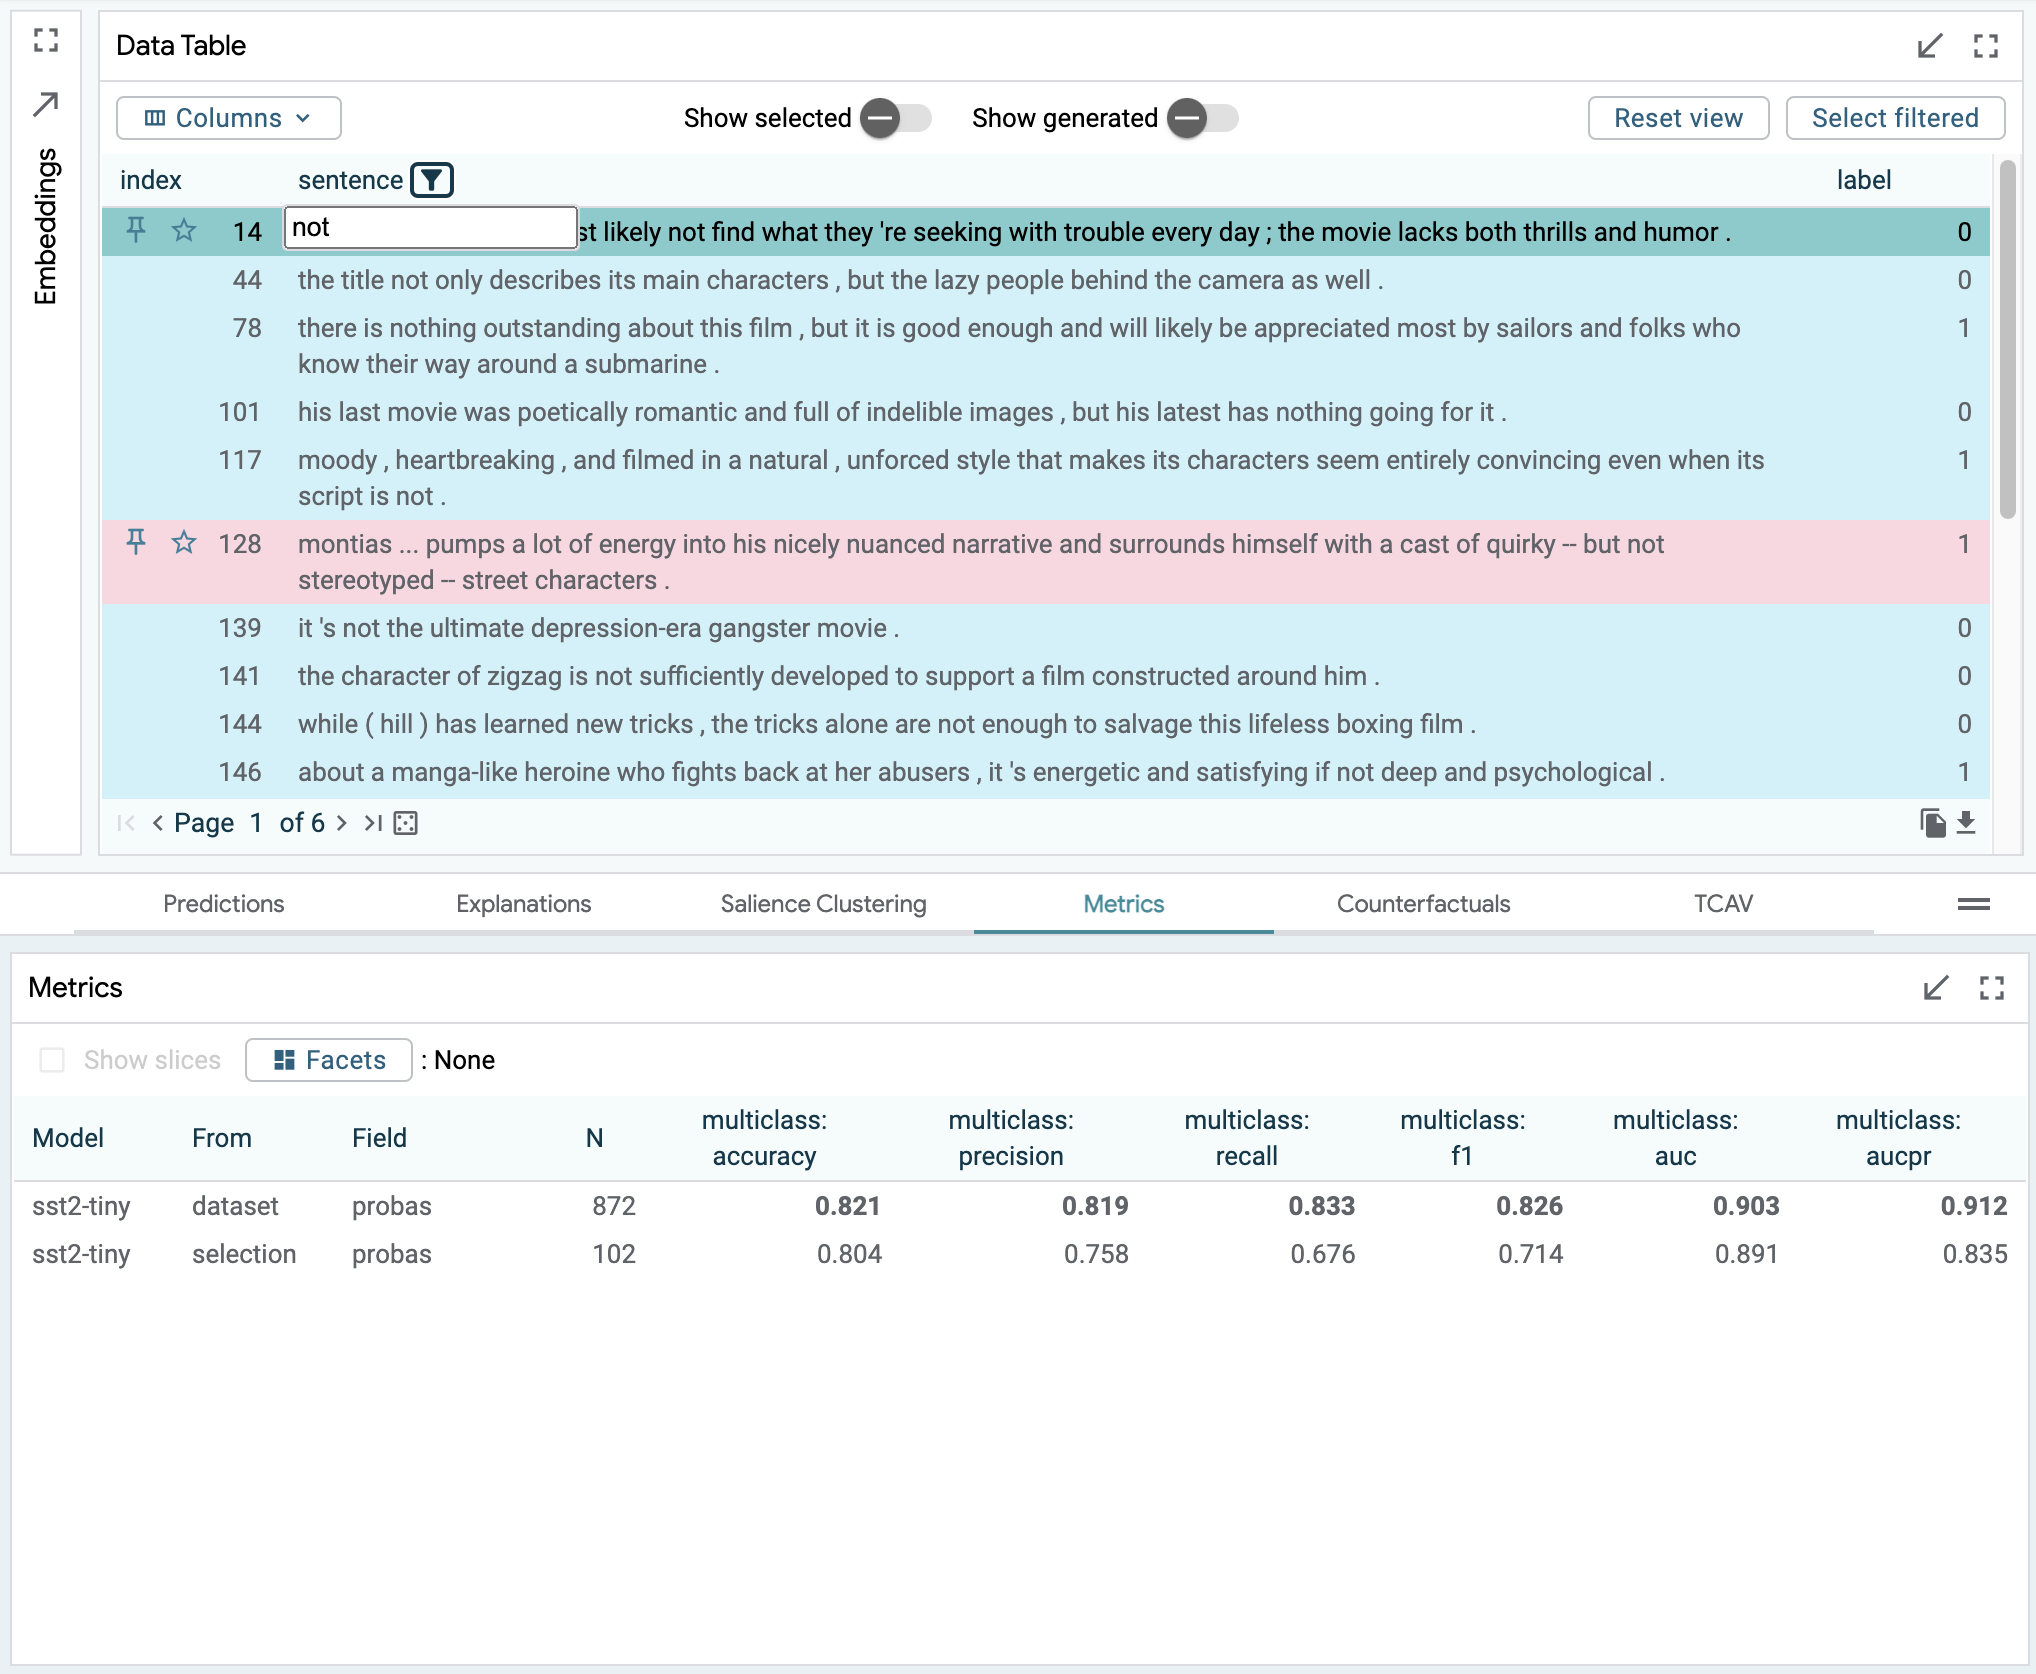Toggle the Show selected switch
Viewport: 2036px width, 1674px height.
(x=896, y=118)
